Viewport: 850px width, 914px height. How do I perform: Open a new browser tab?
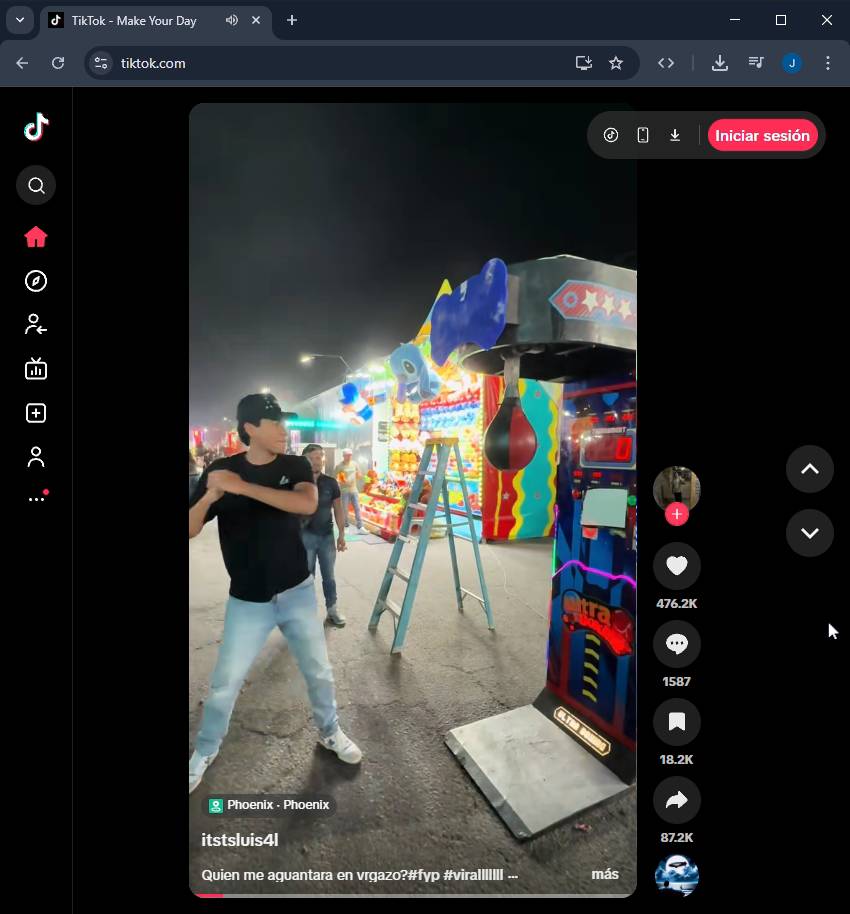pos(292,20)
